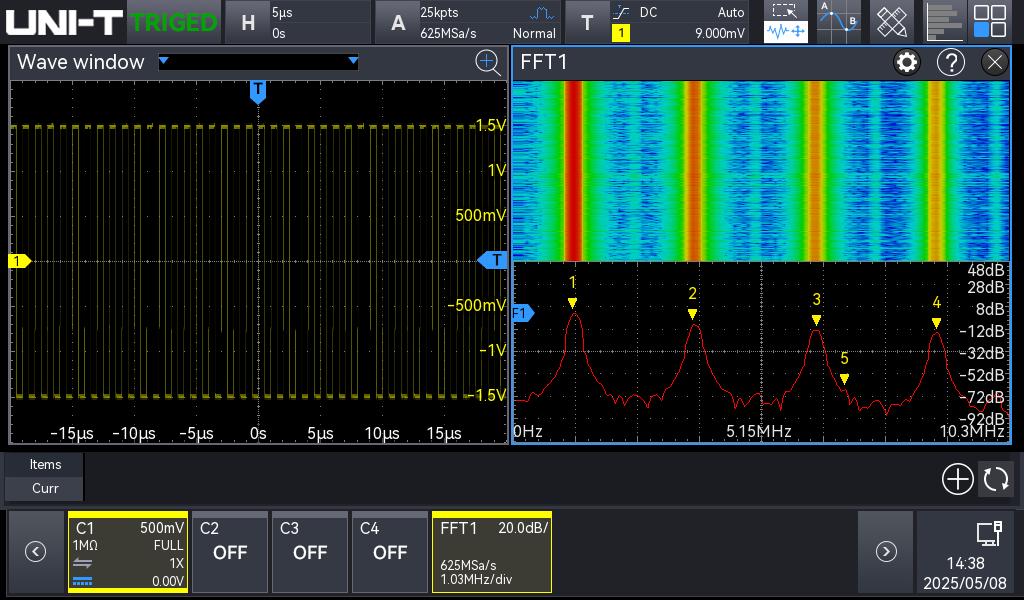Open the ruler and pencil measure tool
Screen dimensions: 1024x600
[891, 22]
